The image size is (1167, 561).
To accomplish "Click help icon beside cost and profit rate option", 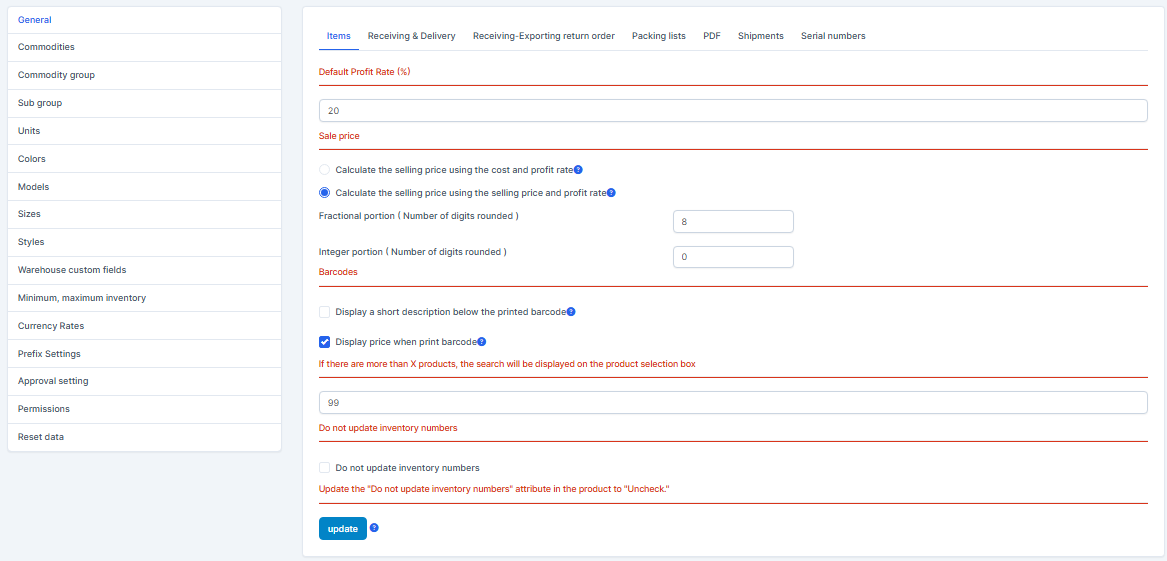I will point(578,170).
